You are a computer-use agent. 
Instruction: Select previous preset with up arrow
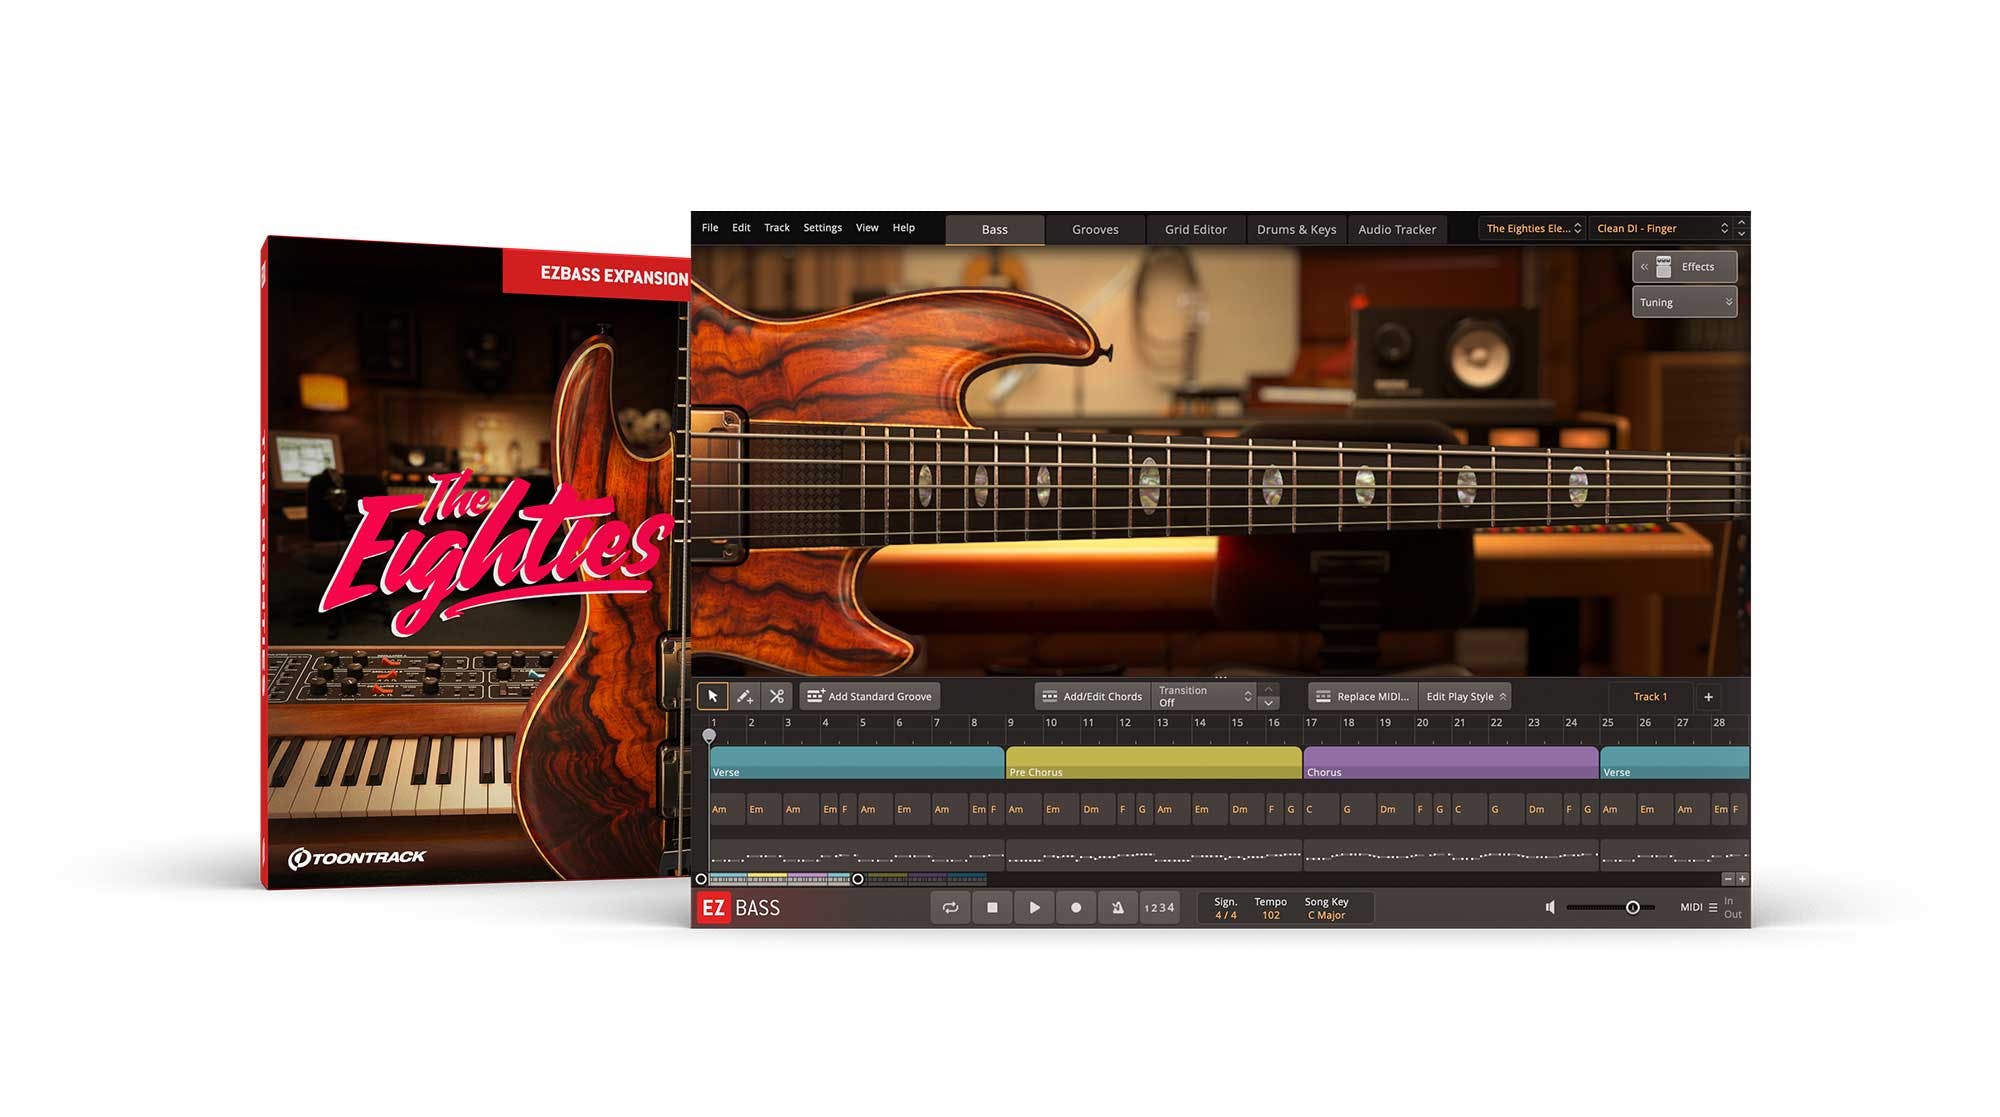pos(1742,222)
